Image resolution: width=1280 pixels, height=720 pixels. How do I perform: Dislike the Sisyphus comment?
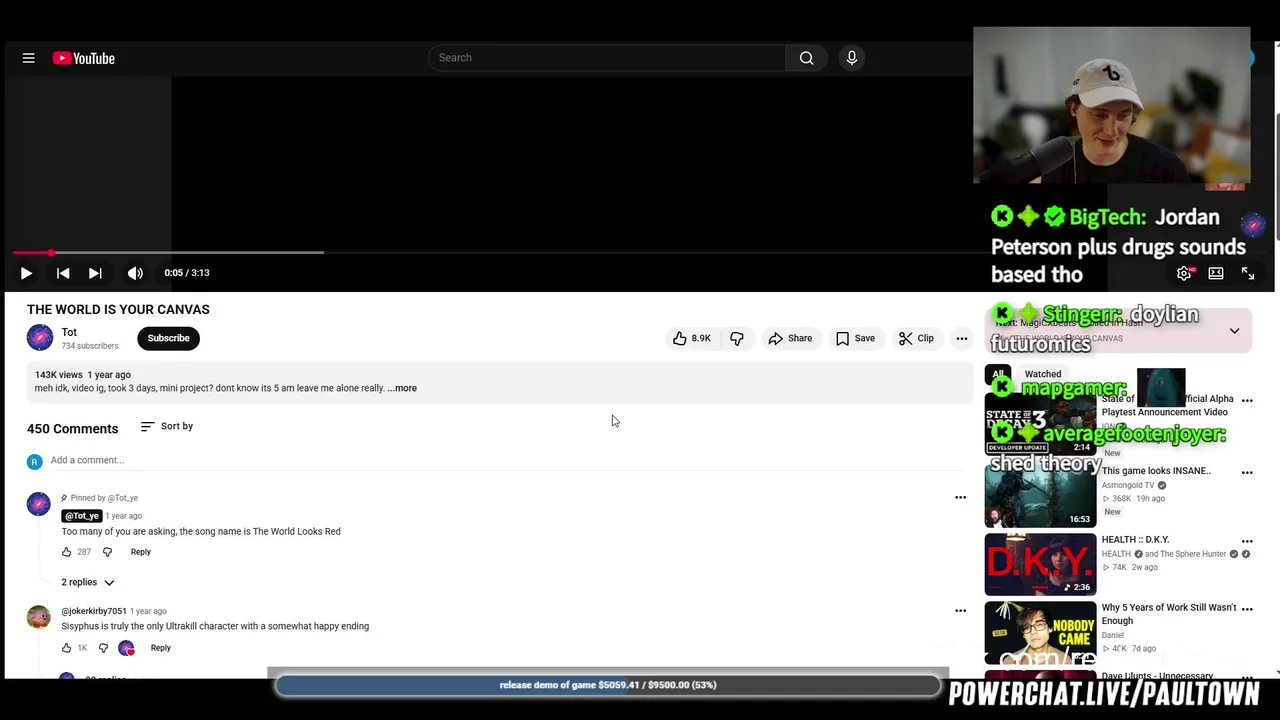(103, 648)
